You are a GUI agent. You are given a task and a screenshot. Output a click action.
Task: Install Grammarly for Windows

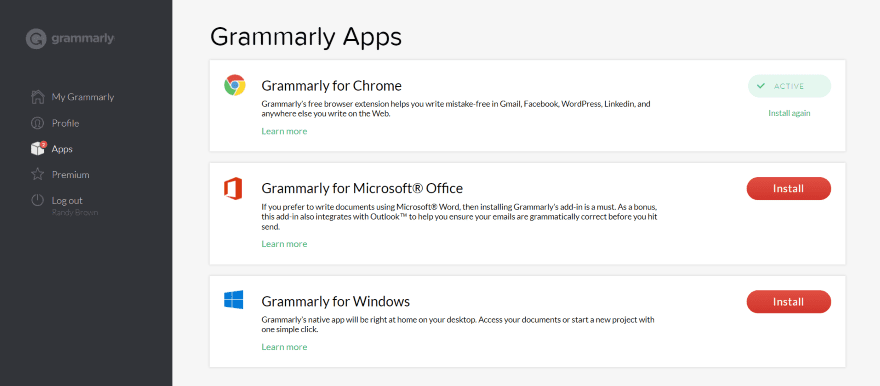click(x=789, y=302)
